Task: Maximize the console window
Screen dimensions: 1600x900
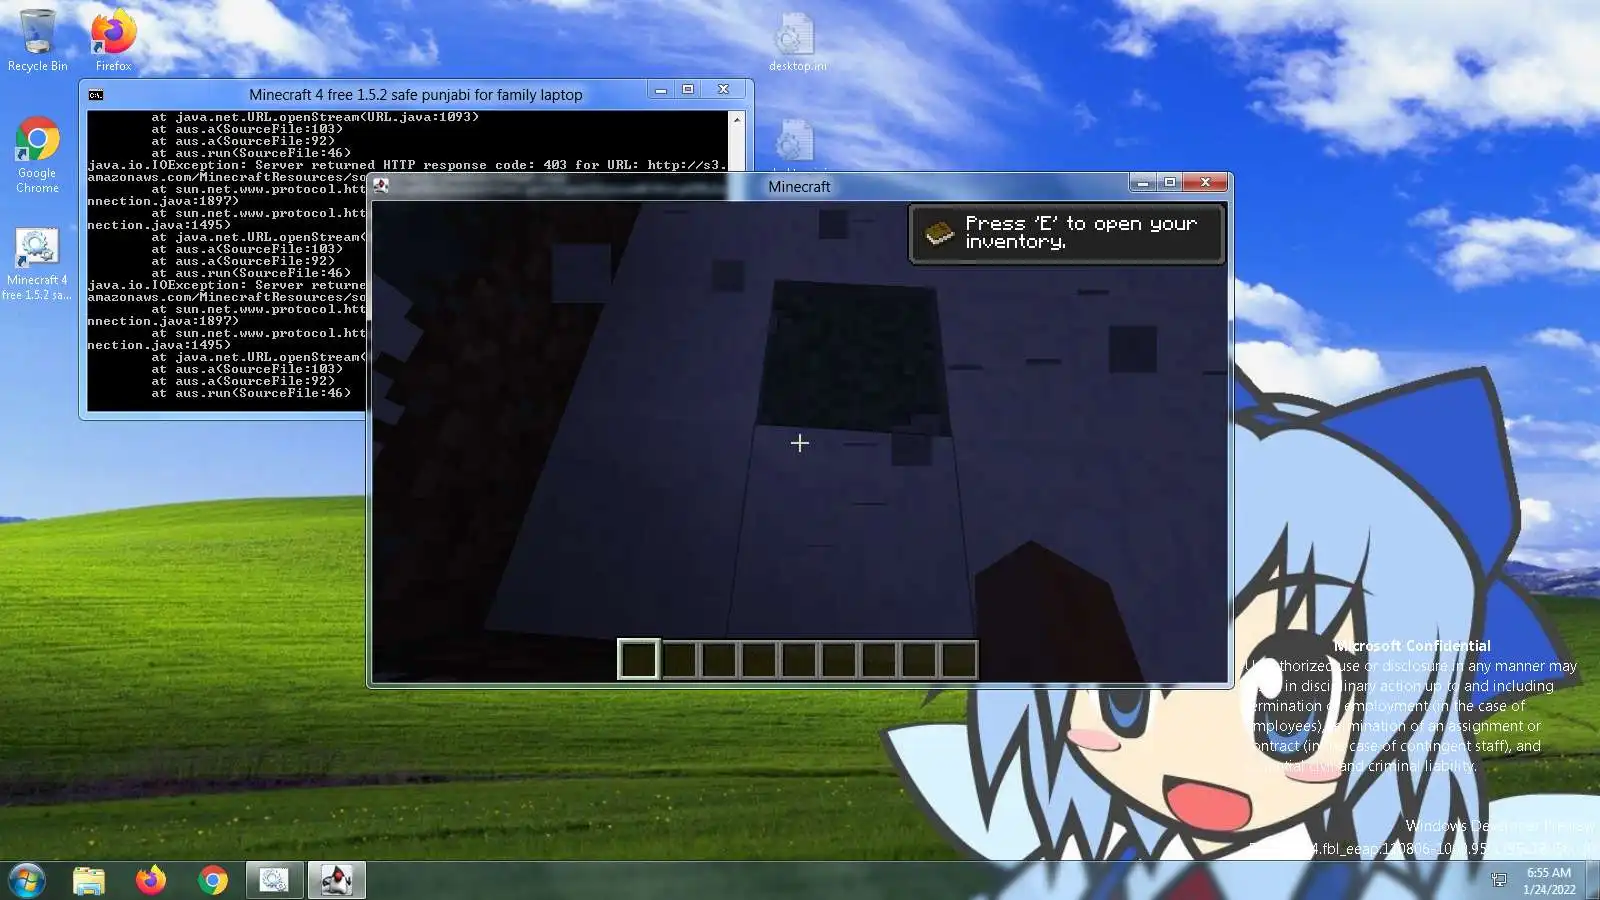Action: pos(688,90)
